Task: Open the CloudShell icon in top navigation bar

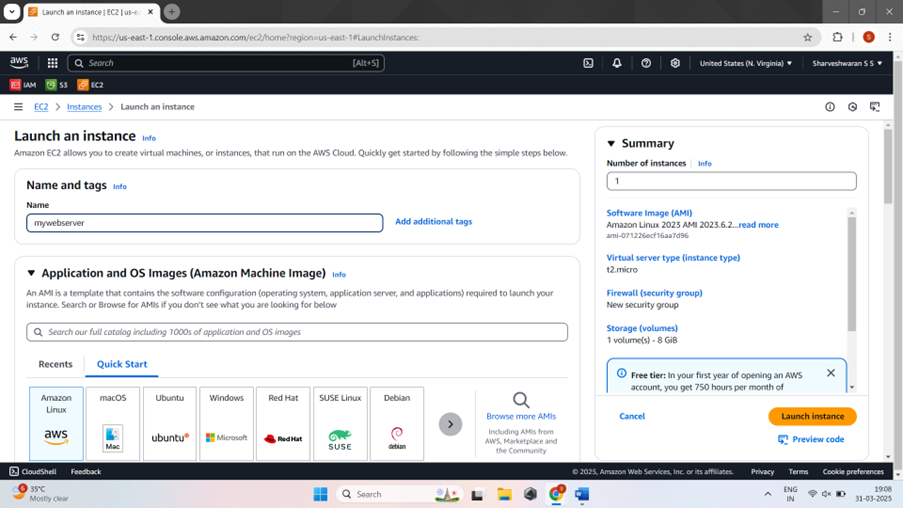Action: pyautogui.click(x=588, y=63)
